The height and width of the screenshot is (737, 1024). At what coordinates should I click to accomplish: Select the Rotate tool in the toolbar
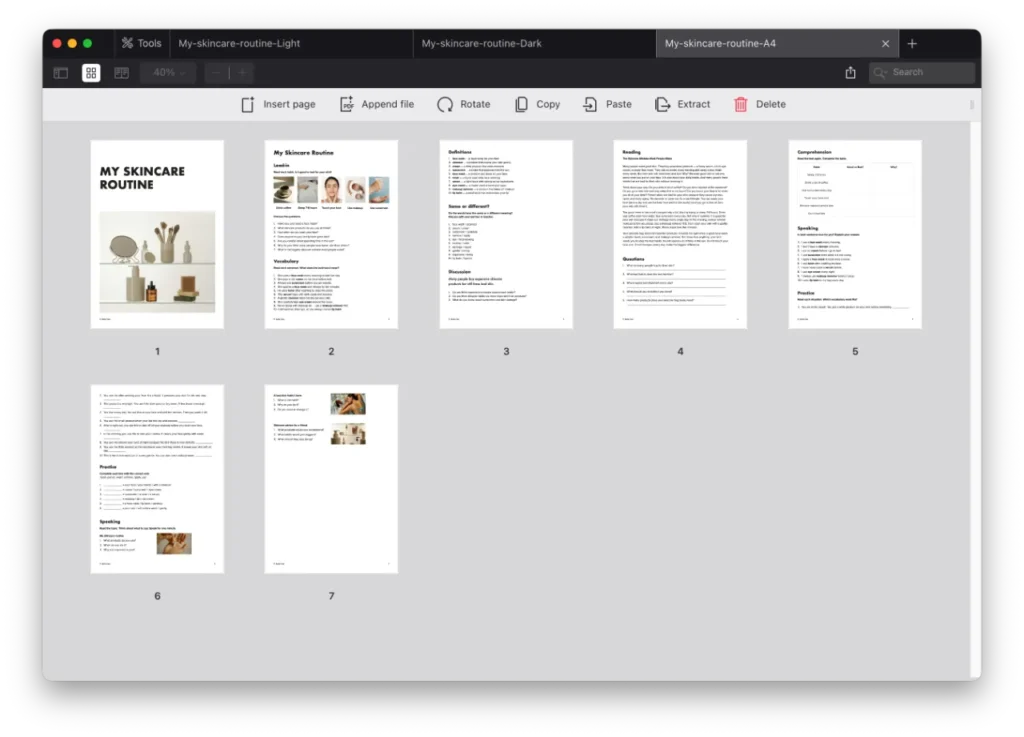tap(444, 104)
